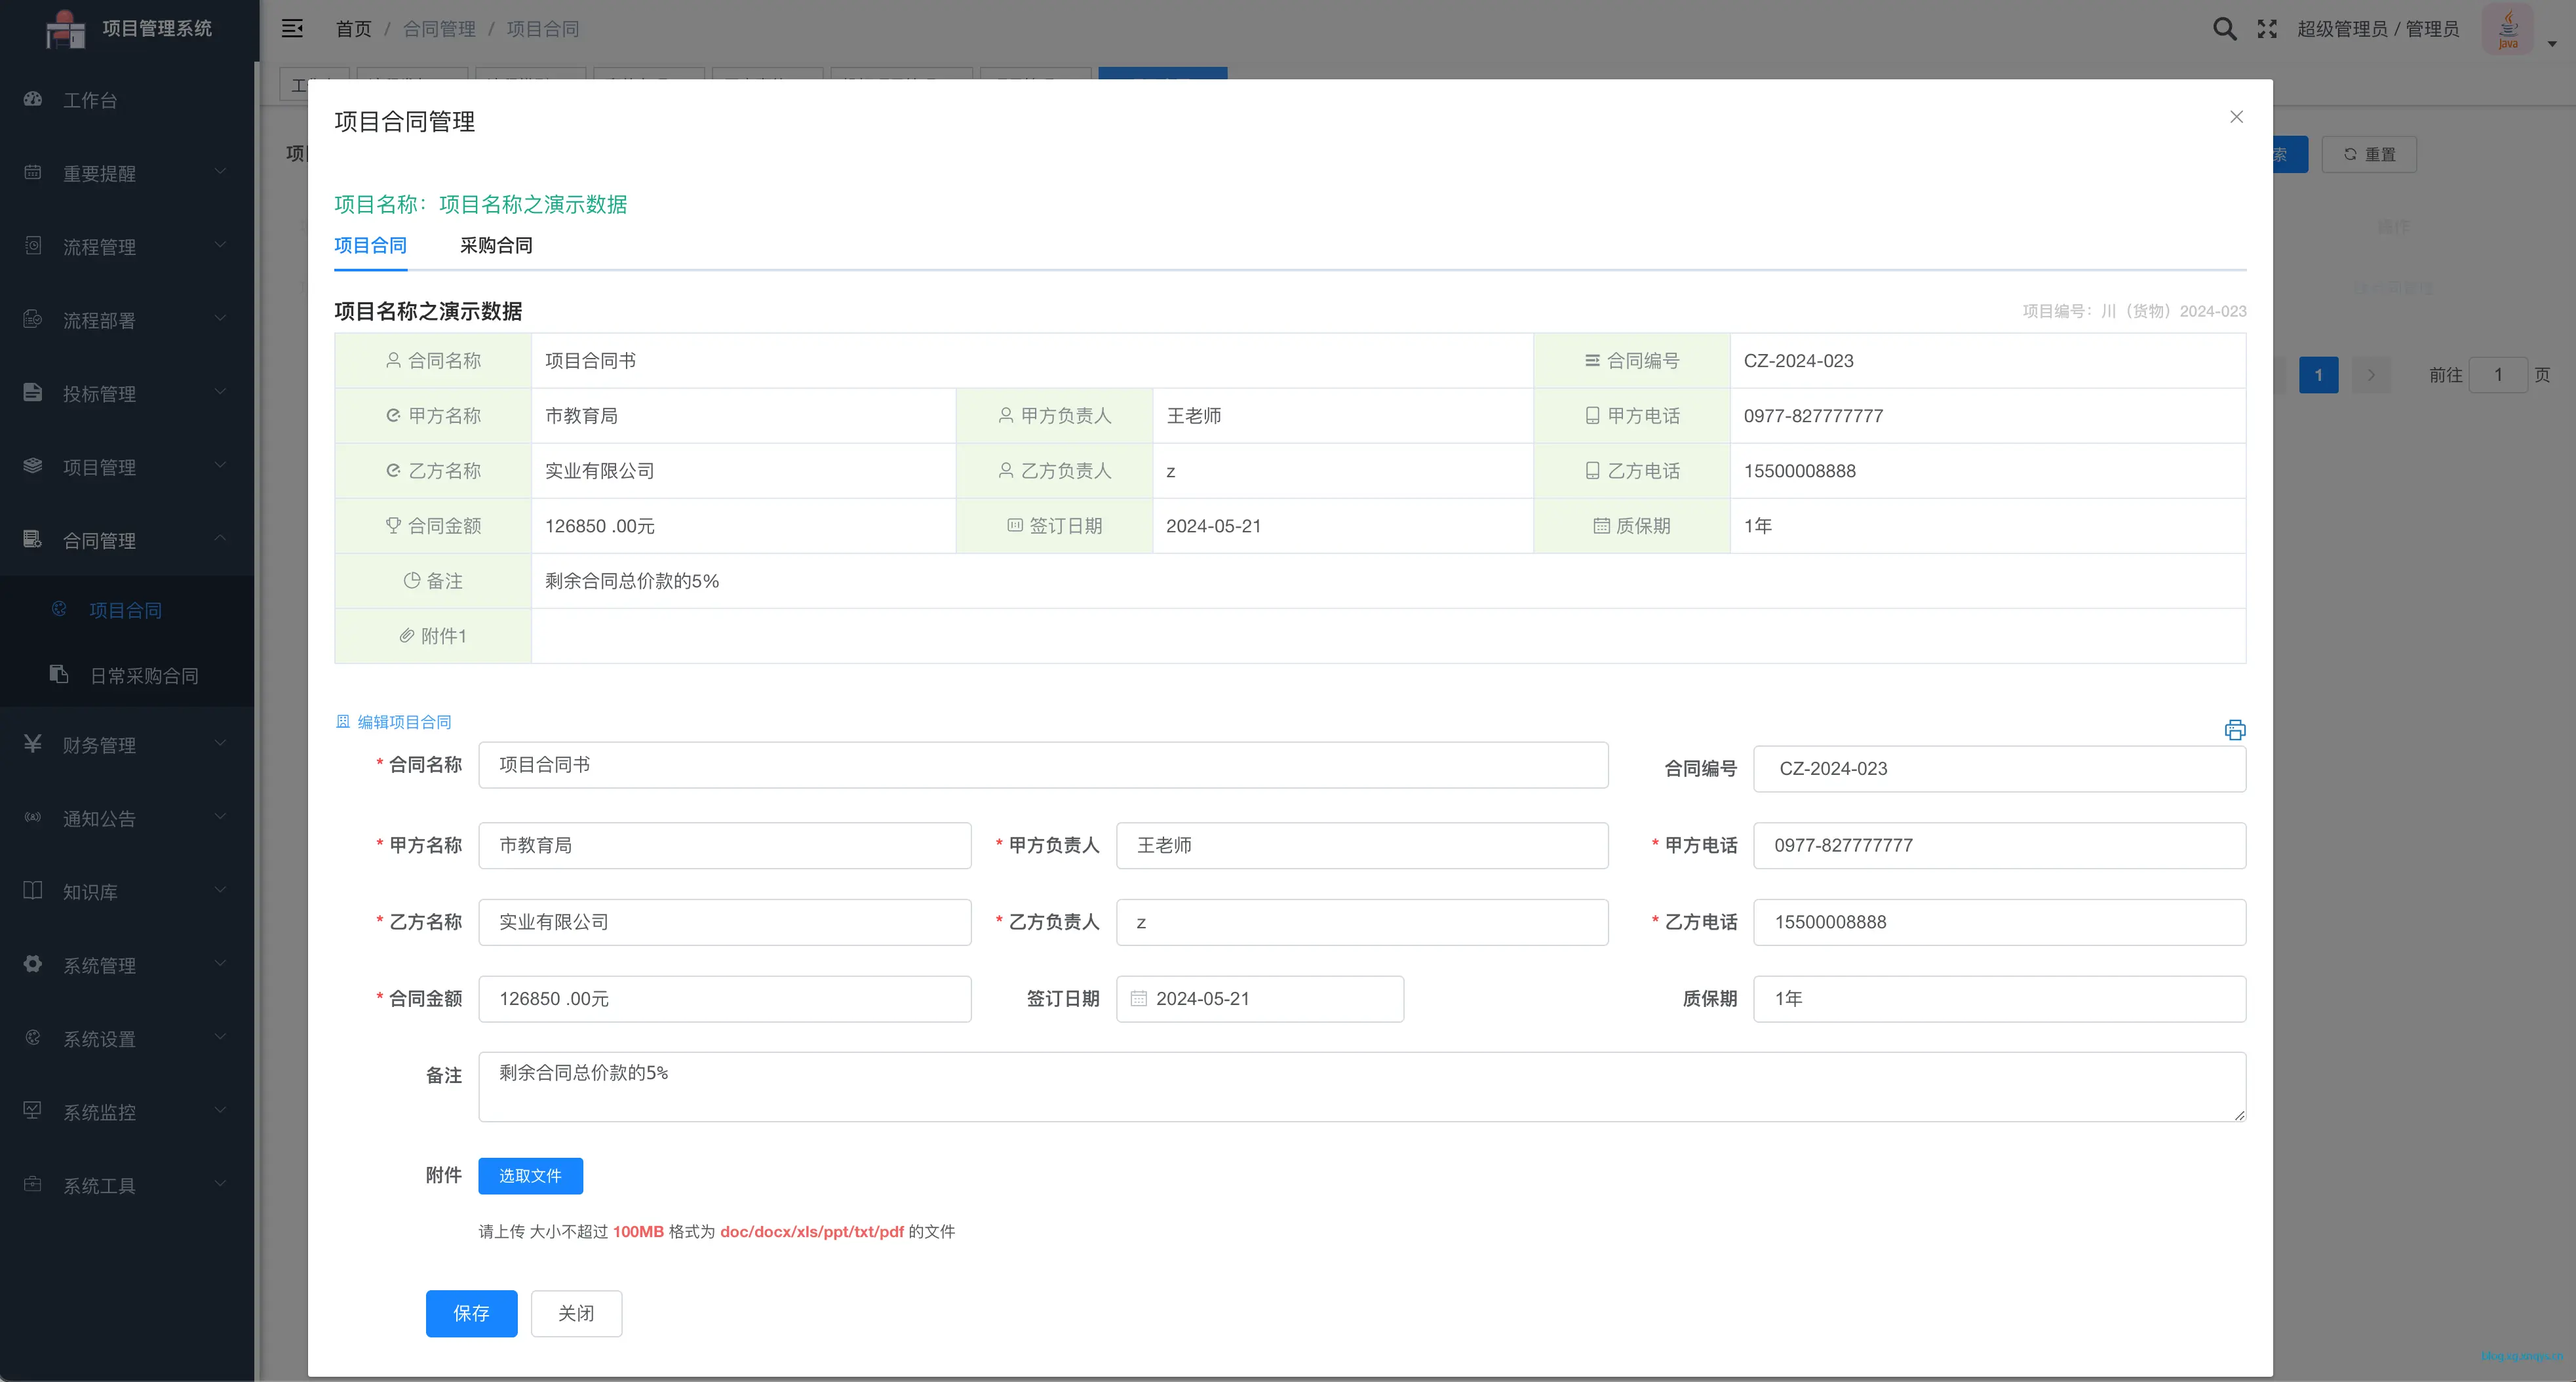Click the search icon in the top bar
2576x1382 pixels.
[x=2224, y=29]
